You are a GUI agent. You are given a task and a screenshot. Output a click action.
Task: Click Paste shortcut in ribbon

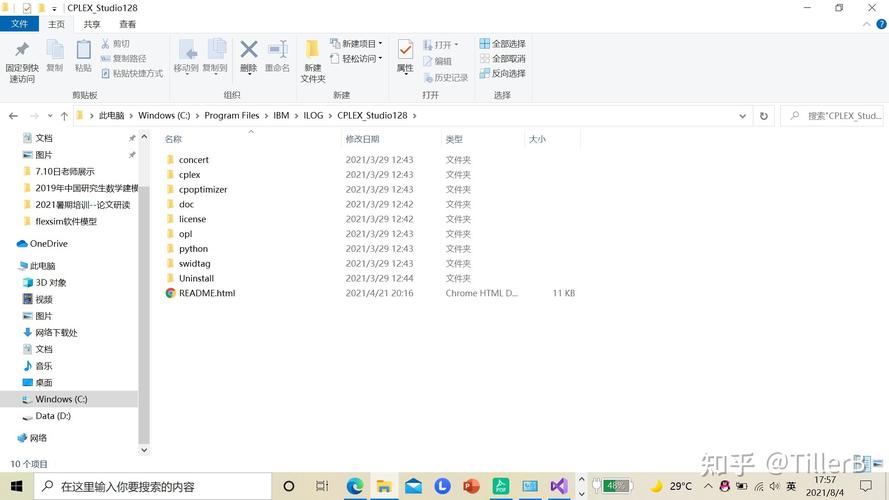tap(132, 73)
